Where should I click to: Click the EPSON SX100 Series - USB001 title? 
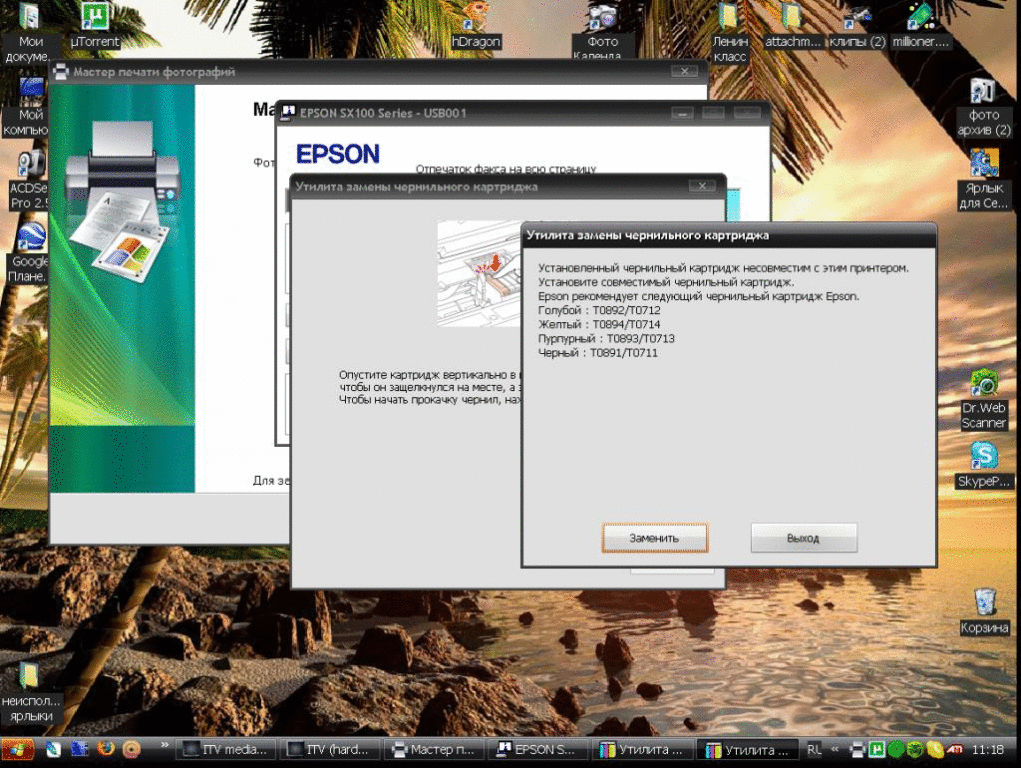tap(383, 113)
